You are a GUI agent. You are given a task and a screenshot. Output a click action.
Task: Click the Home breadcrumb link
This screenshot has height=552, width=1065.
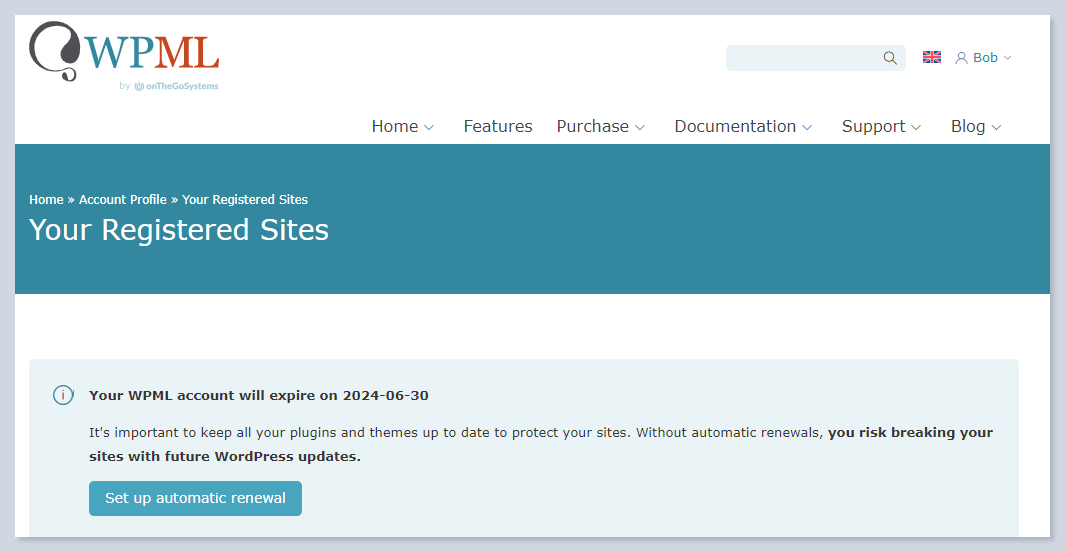[x=46, y=200]
